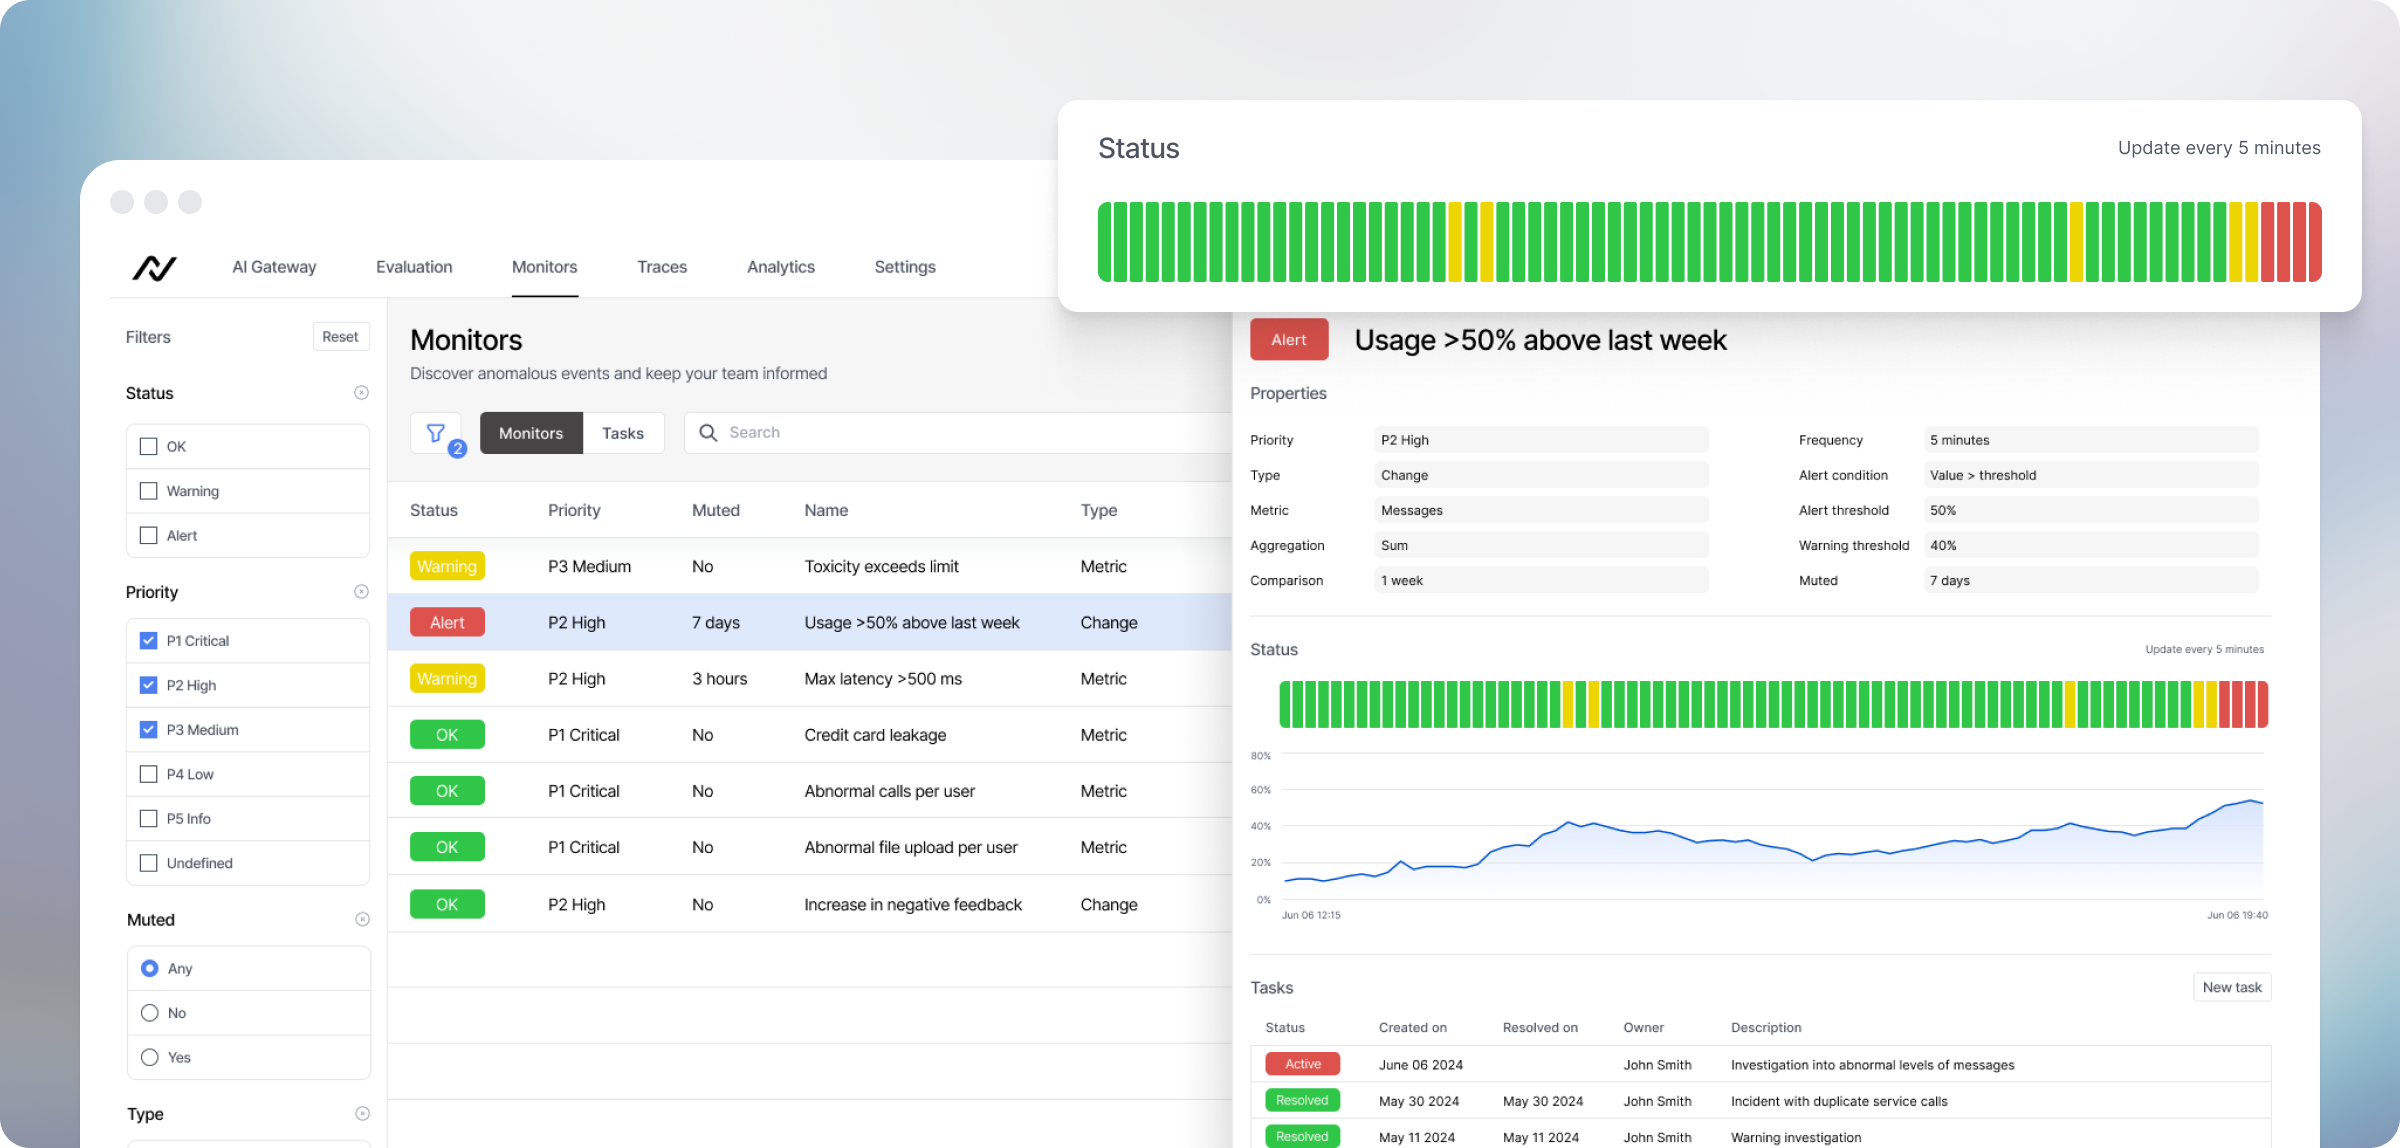Screen dimensions: 2400x1148
Task: Go to the Traces tab
Action: 662,267
